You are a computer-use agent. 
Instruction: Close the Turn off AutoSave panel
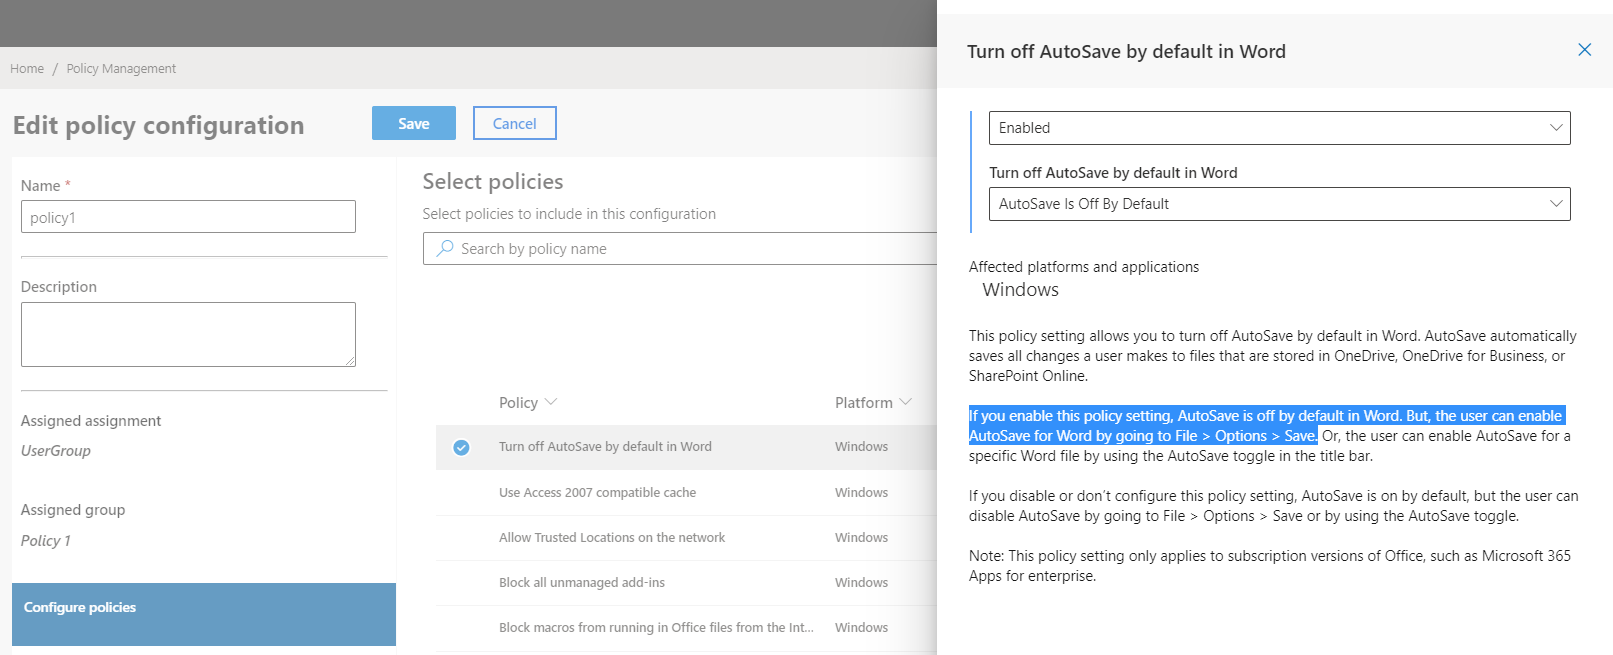pyautogui.click(x=1584, y=50)
